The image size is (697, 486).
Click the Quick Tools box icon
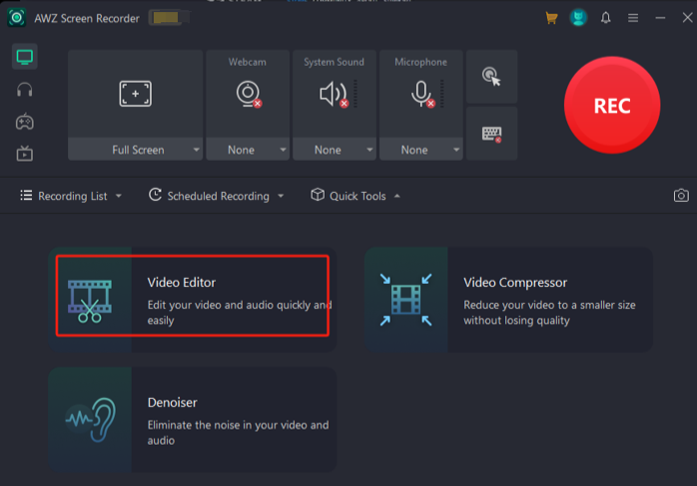[x=317, y=195]
